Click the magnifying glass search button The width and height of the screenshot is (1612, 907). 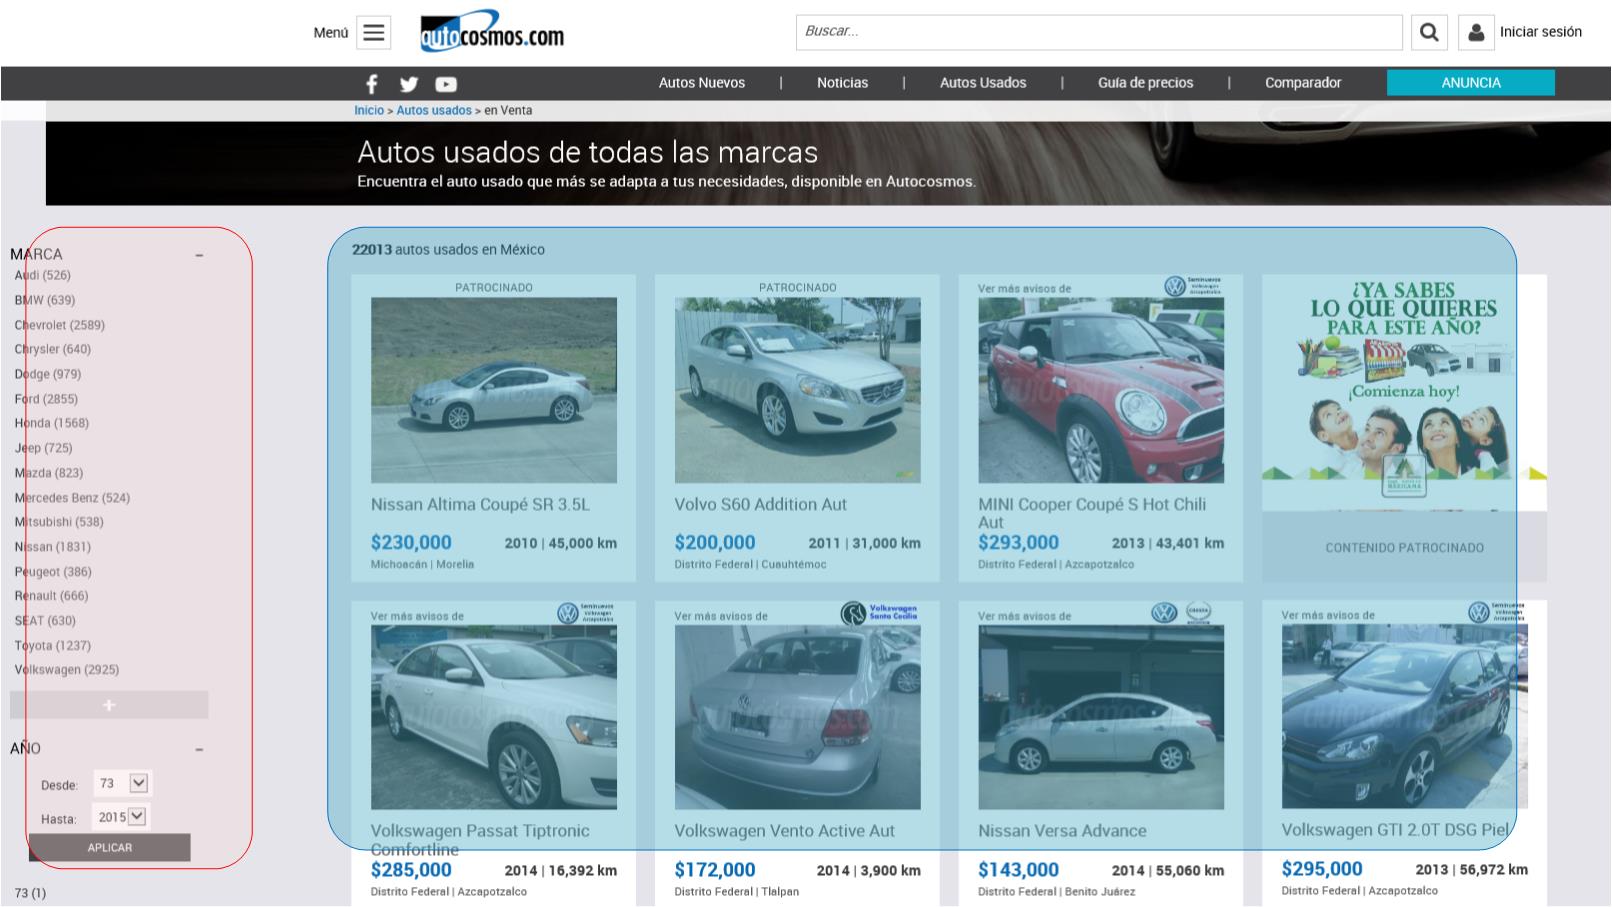(1429, 33)
